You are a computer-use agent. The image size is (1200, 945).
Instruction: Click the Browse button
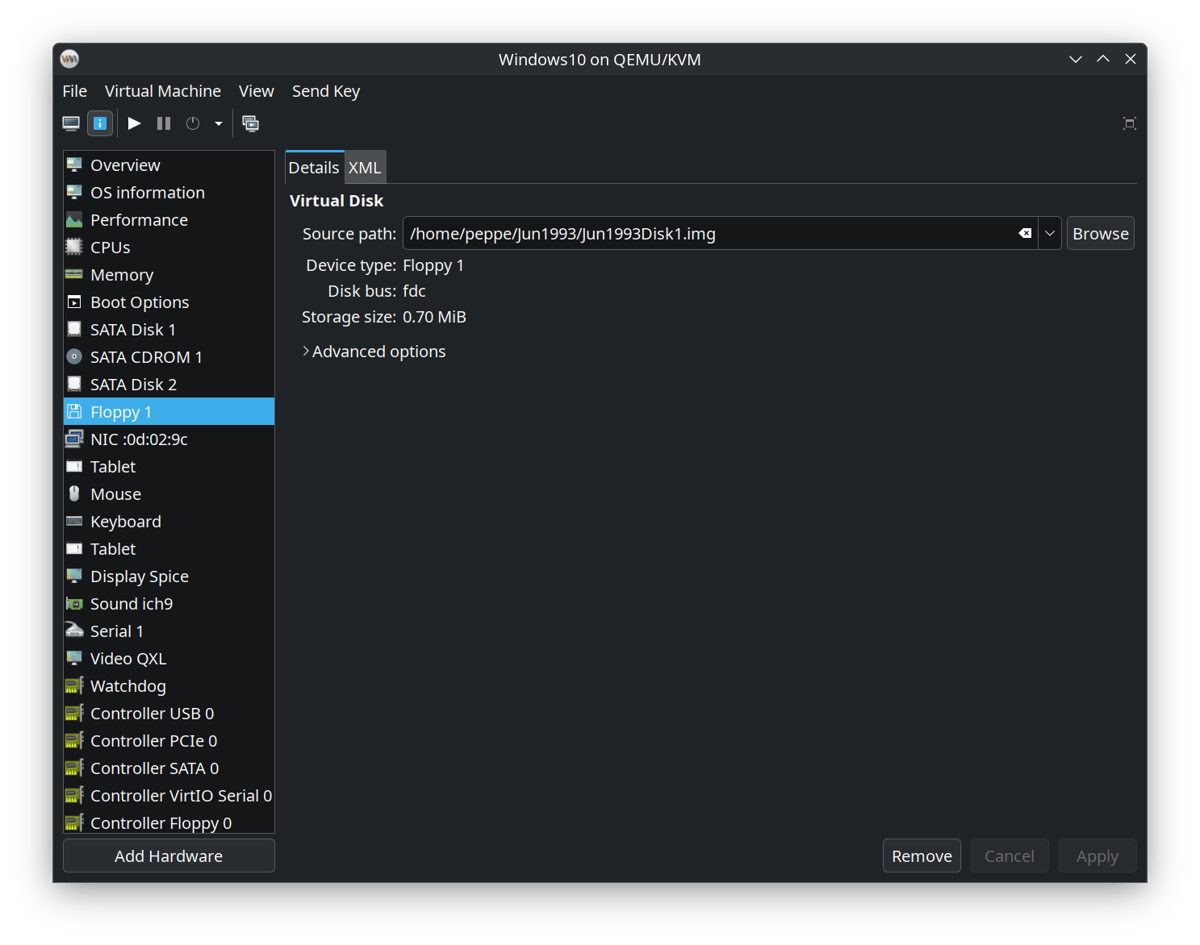(1100, 234)
